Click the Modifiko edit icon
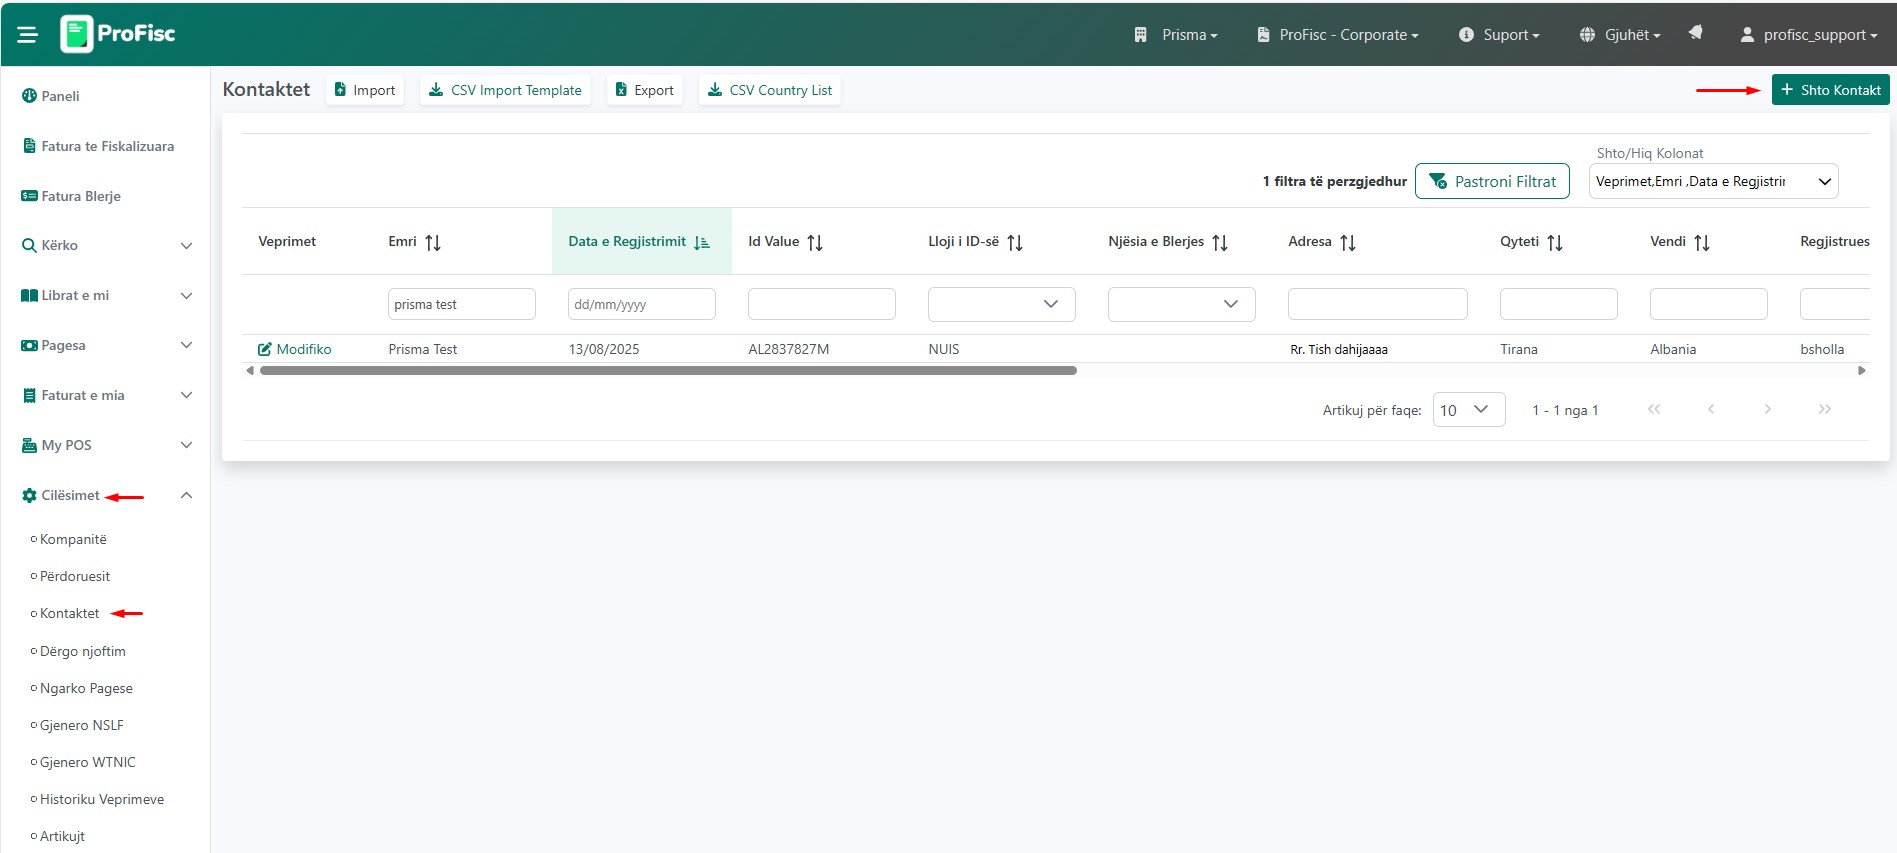The height and width of the screenshot is (853, 1897). tap(264, 349)
